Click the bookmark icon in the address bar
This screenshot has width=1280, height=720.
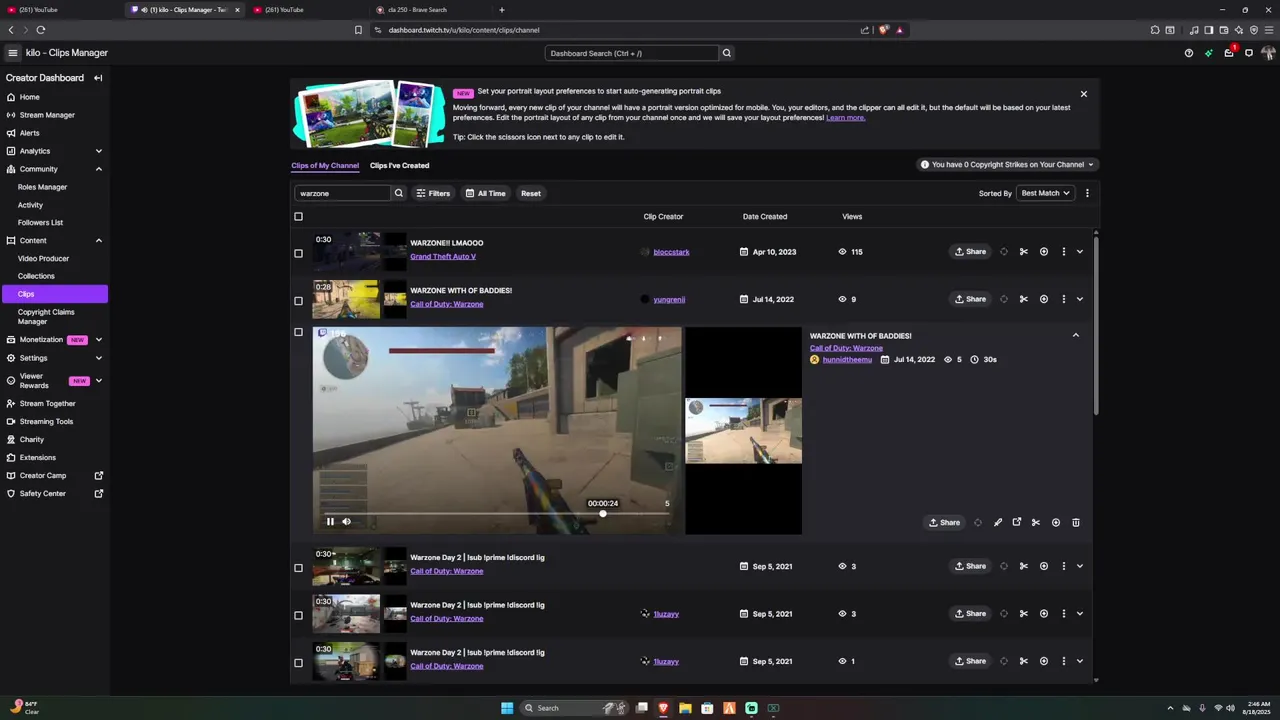click(358, 30)
